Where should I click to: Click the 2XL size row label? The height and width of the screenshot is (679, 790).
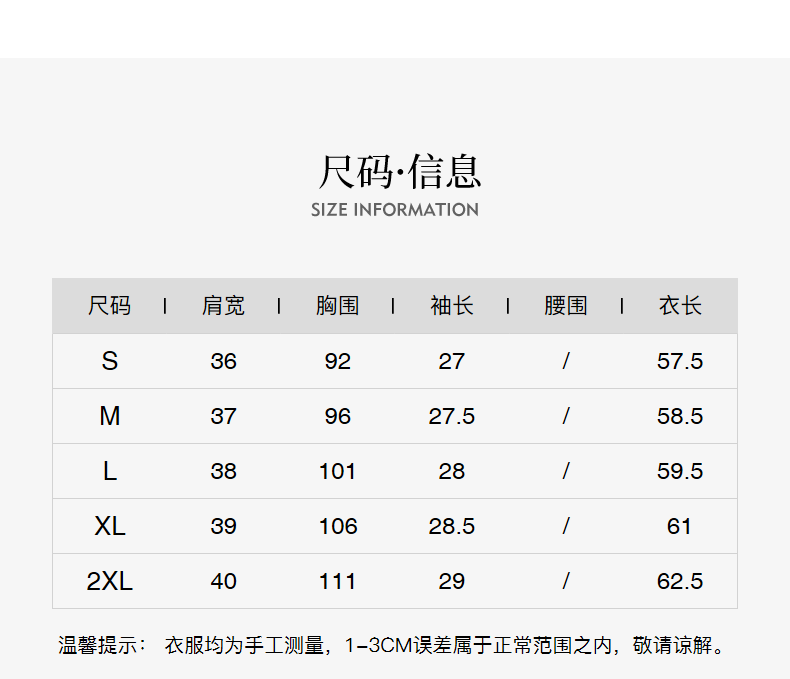(x=109, y=581)
